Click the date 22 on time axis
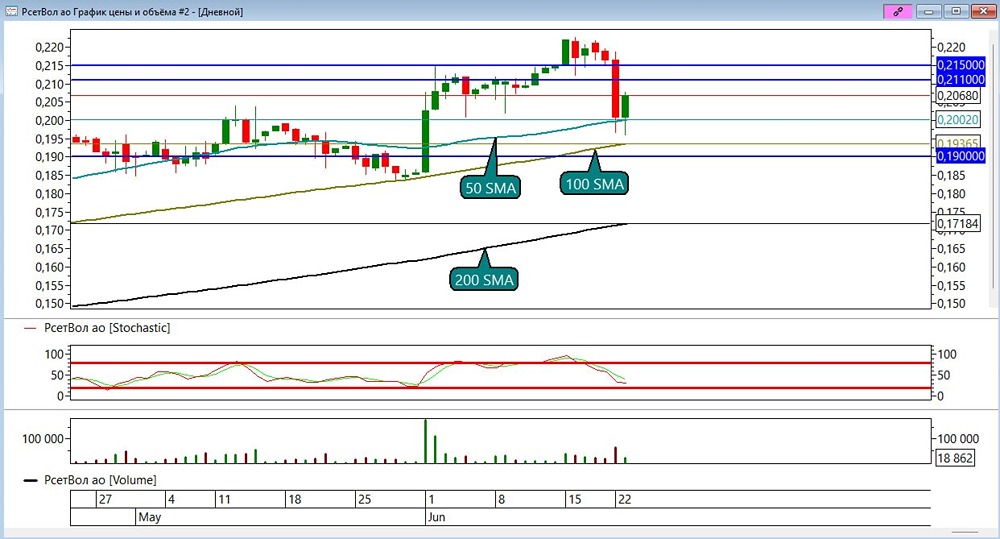Viewport: 1000px width, 539px height. click(624, 499)
